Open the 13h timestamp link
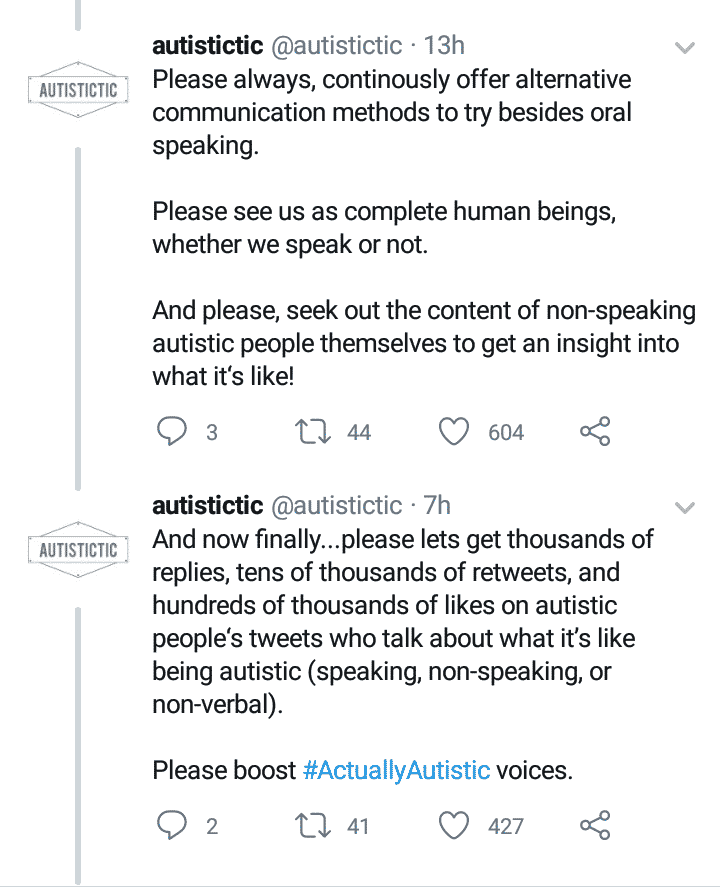The height and width of the screenshot is (889, 720). tap(445, 46)
